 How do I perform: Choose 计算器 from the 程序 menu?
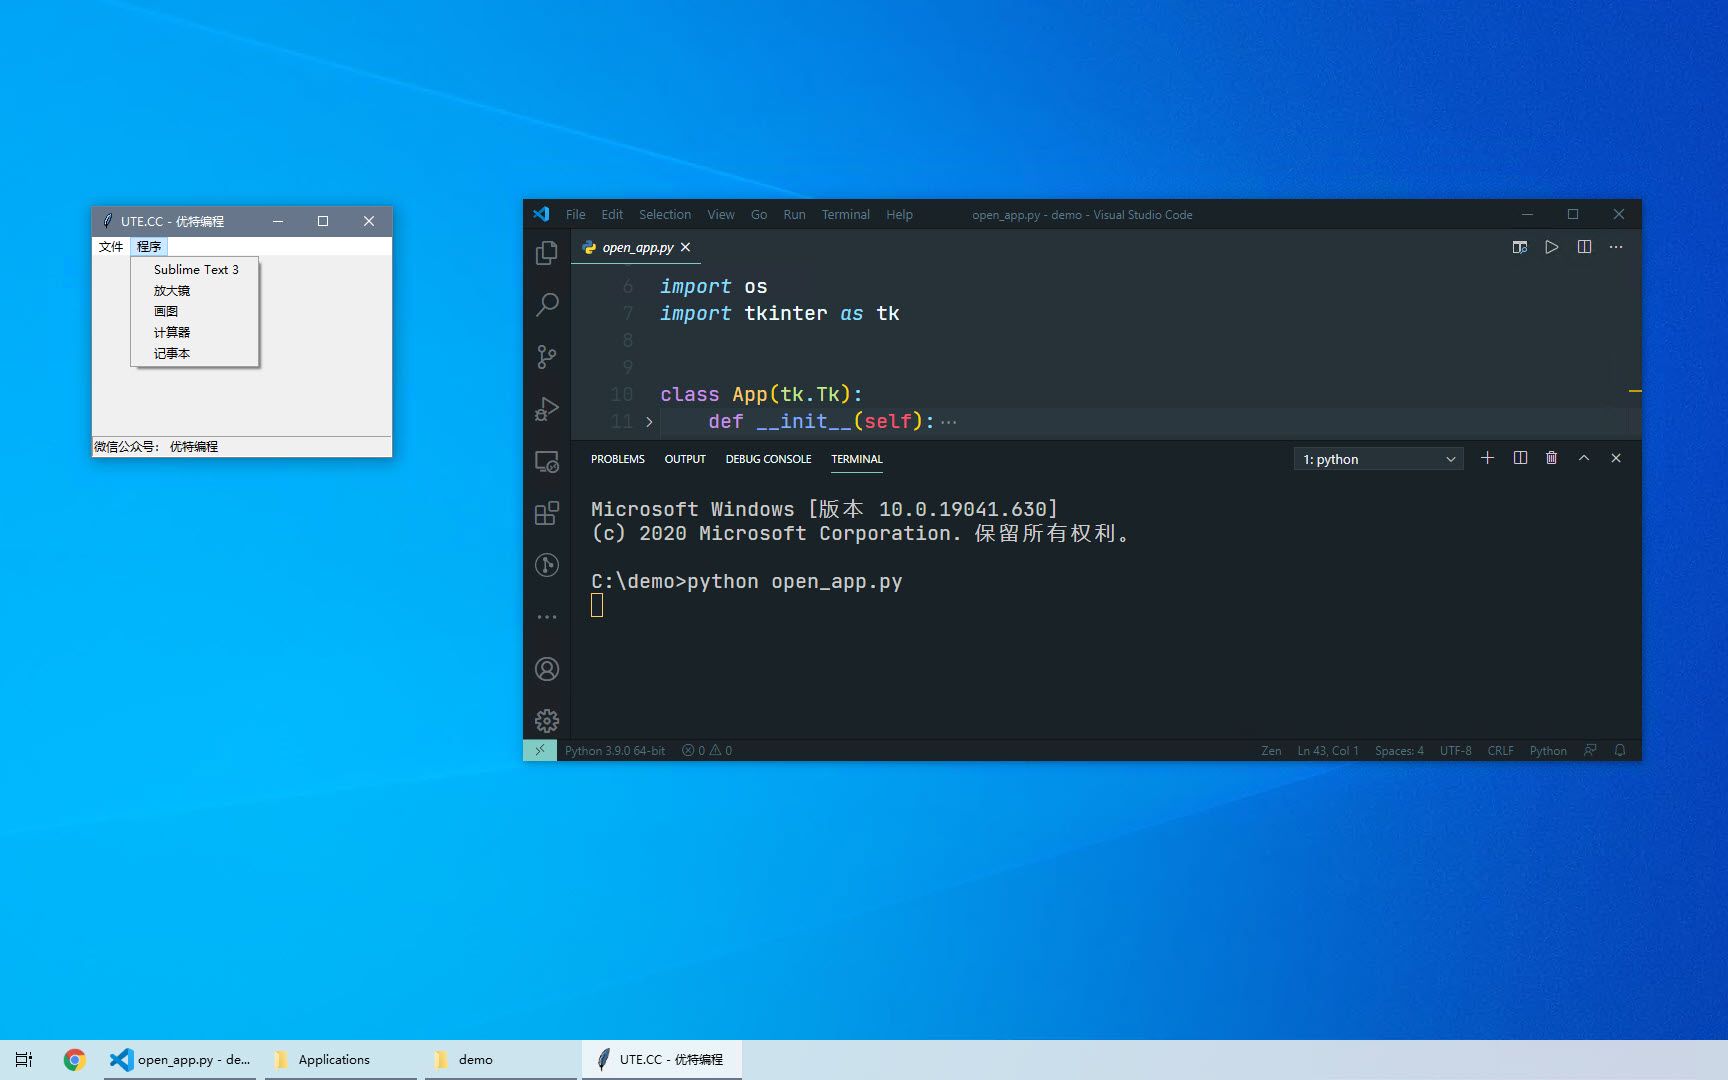pos(195,333)
